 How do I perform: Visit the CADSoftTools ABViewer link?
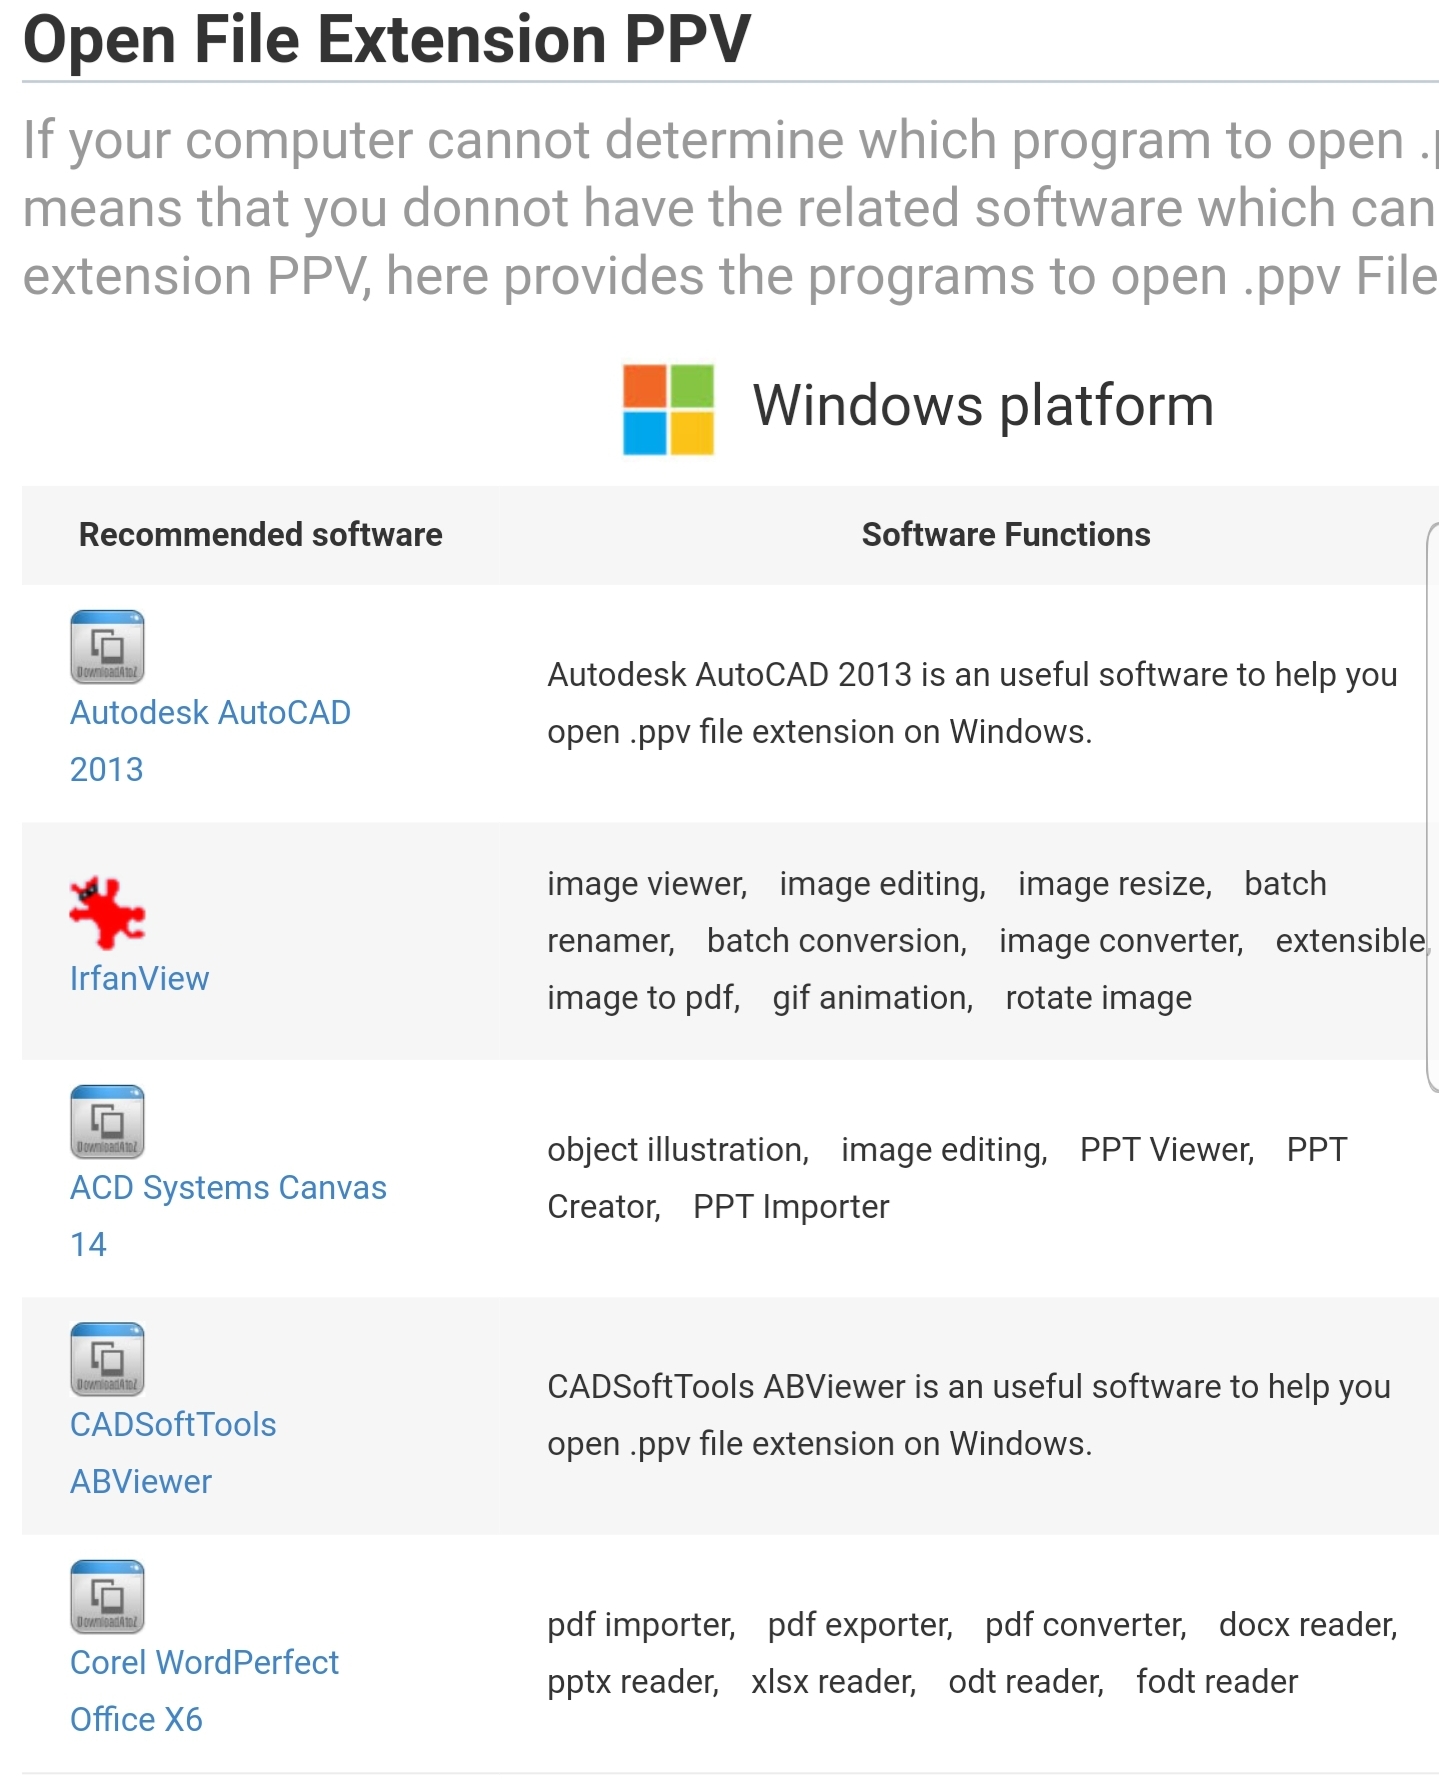173,1453
